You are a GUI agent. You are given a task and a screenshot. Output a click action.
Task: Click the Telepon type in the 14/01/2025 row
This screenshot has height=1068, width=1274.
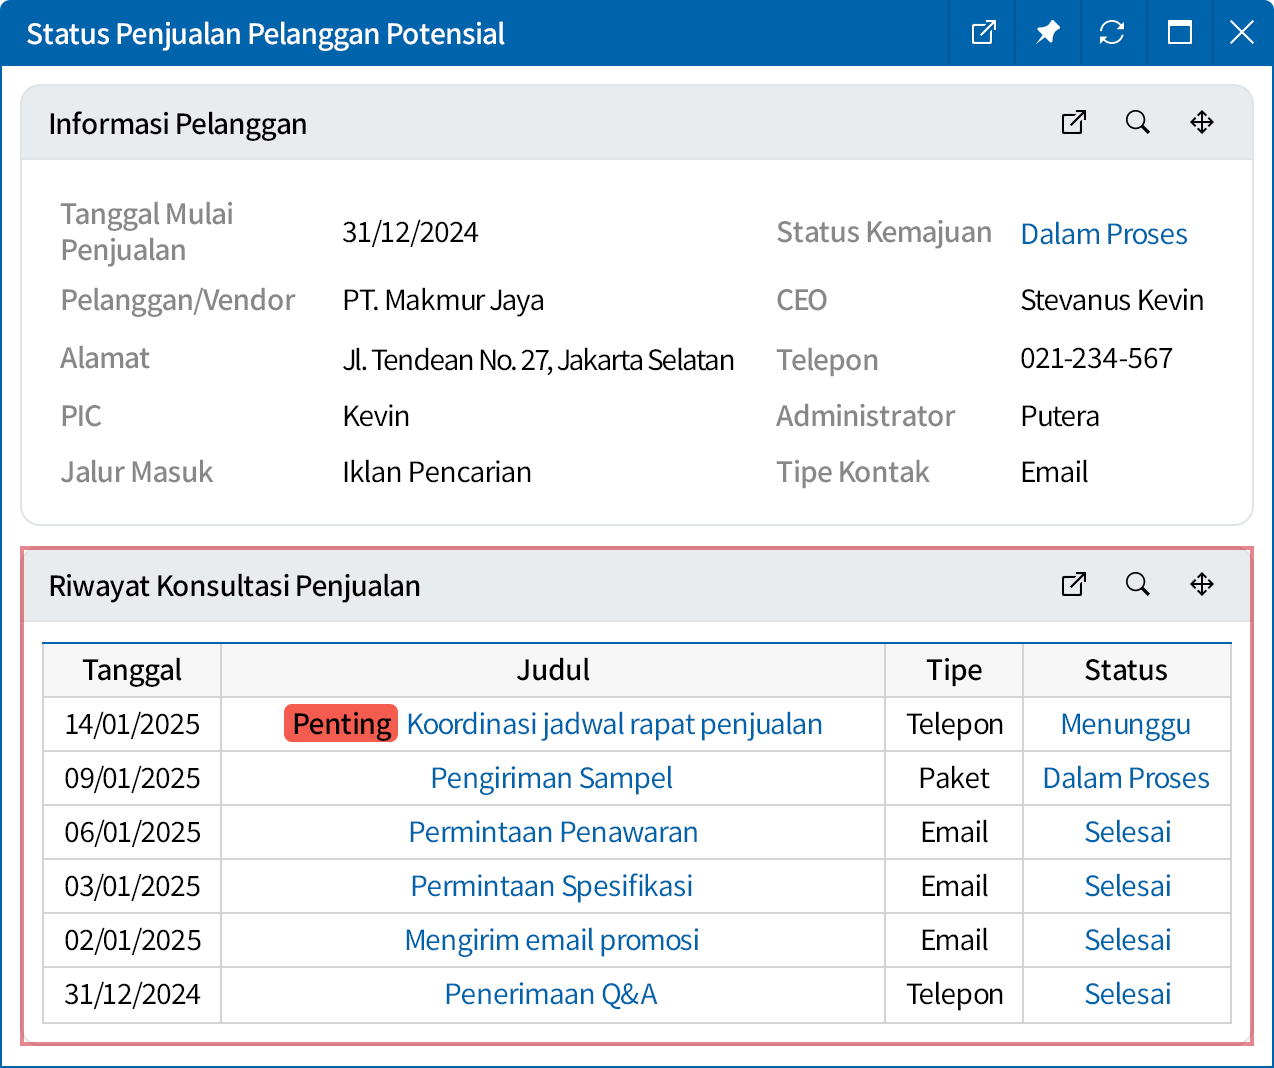tap(954, 724)
